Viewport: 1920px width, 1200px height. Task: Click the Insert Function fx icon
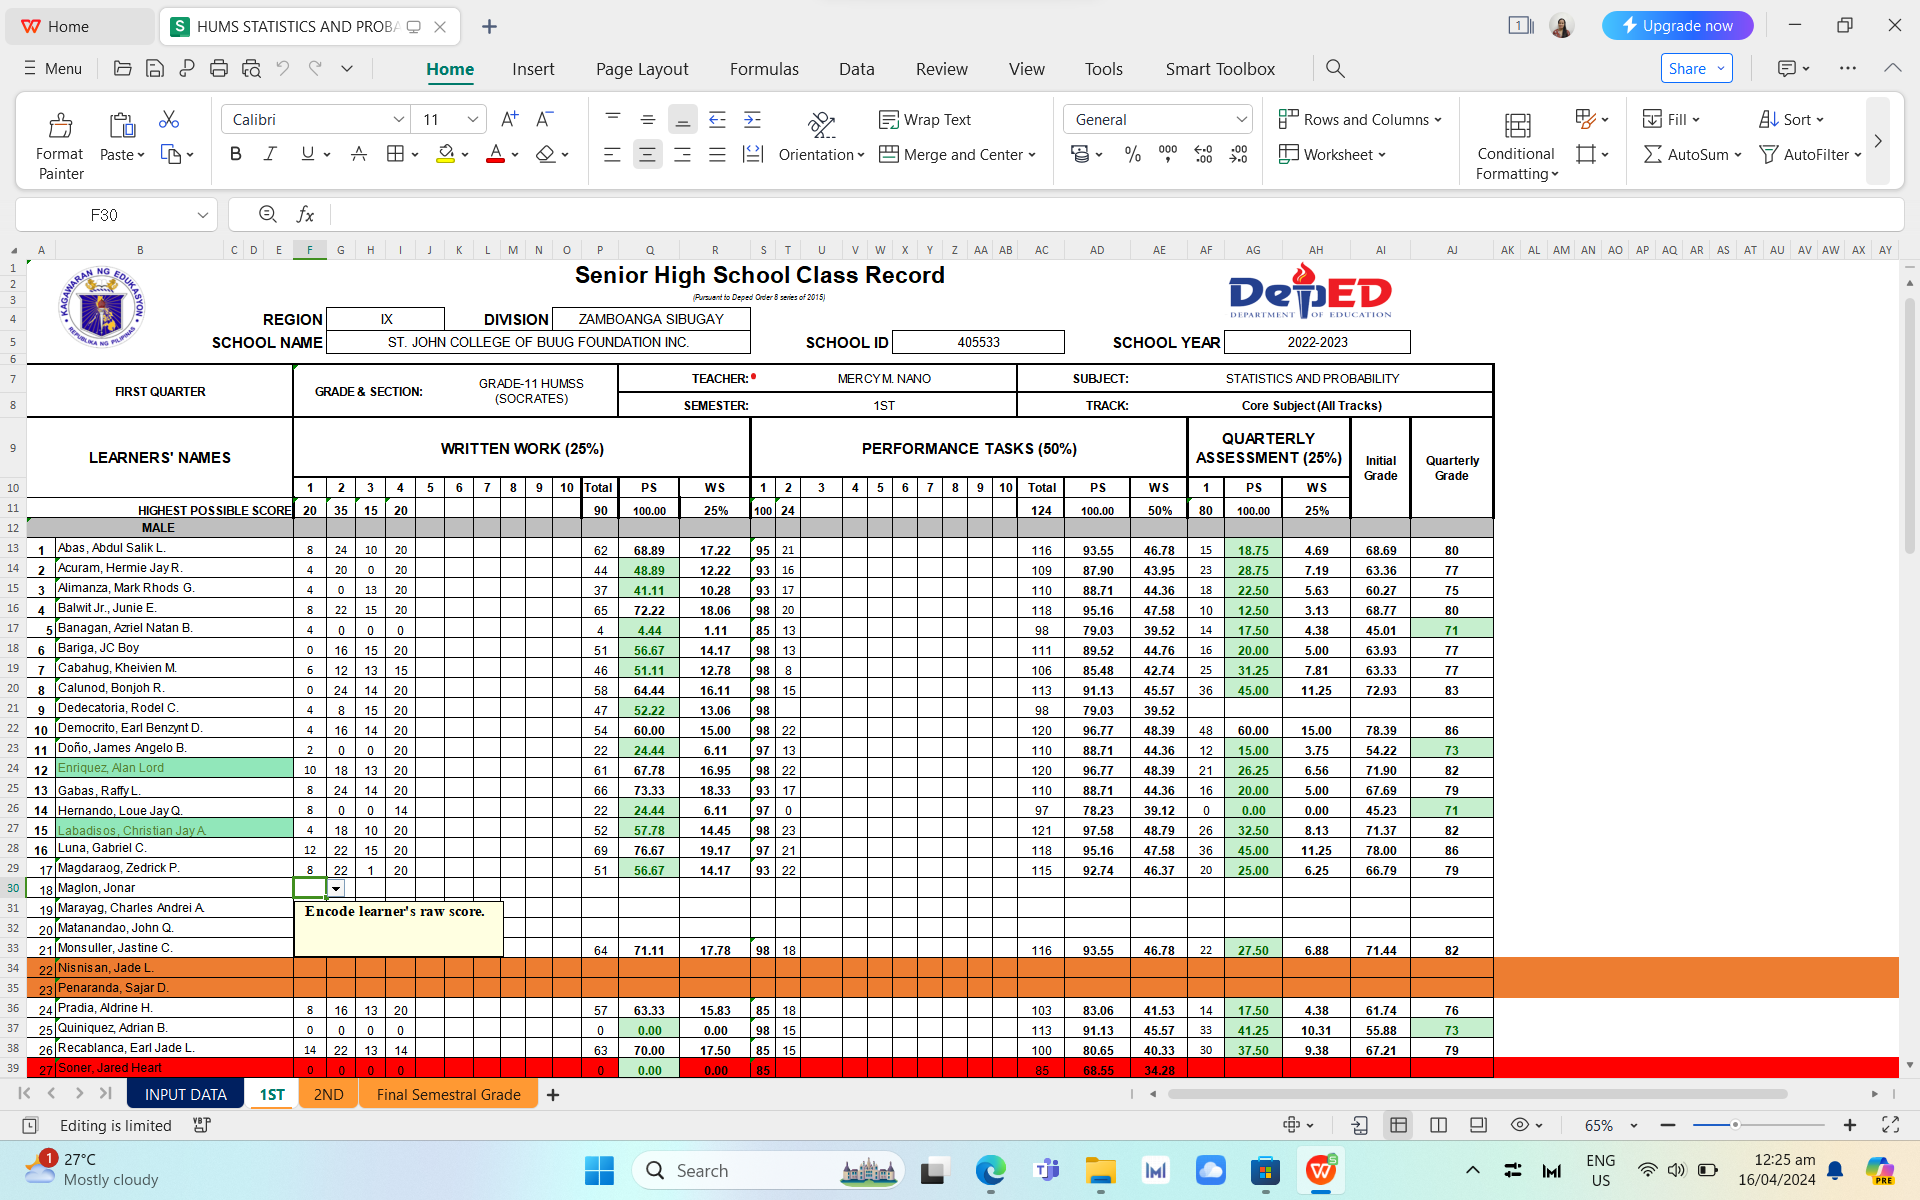(x=305, y=214)
